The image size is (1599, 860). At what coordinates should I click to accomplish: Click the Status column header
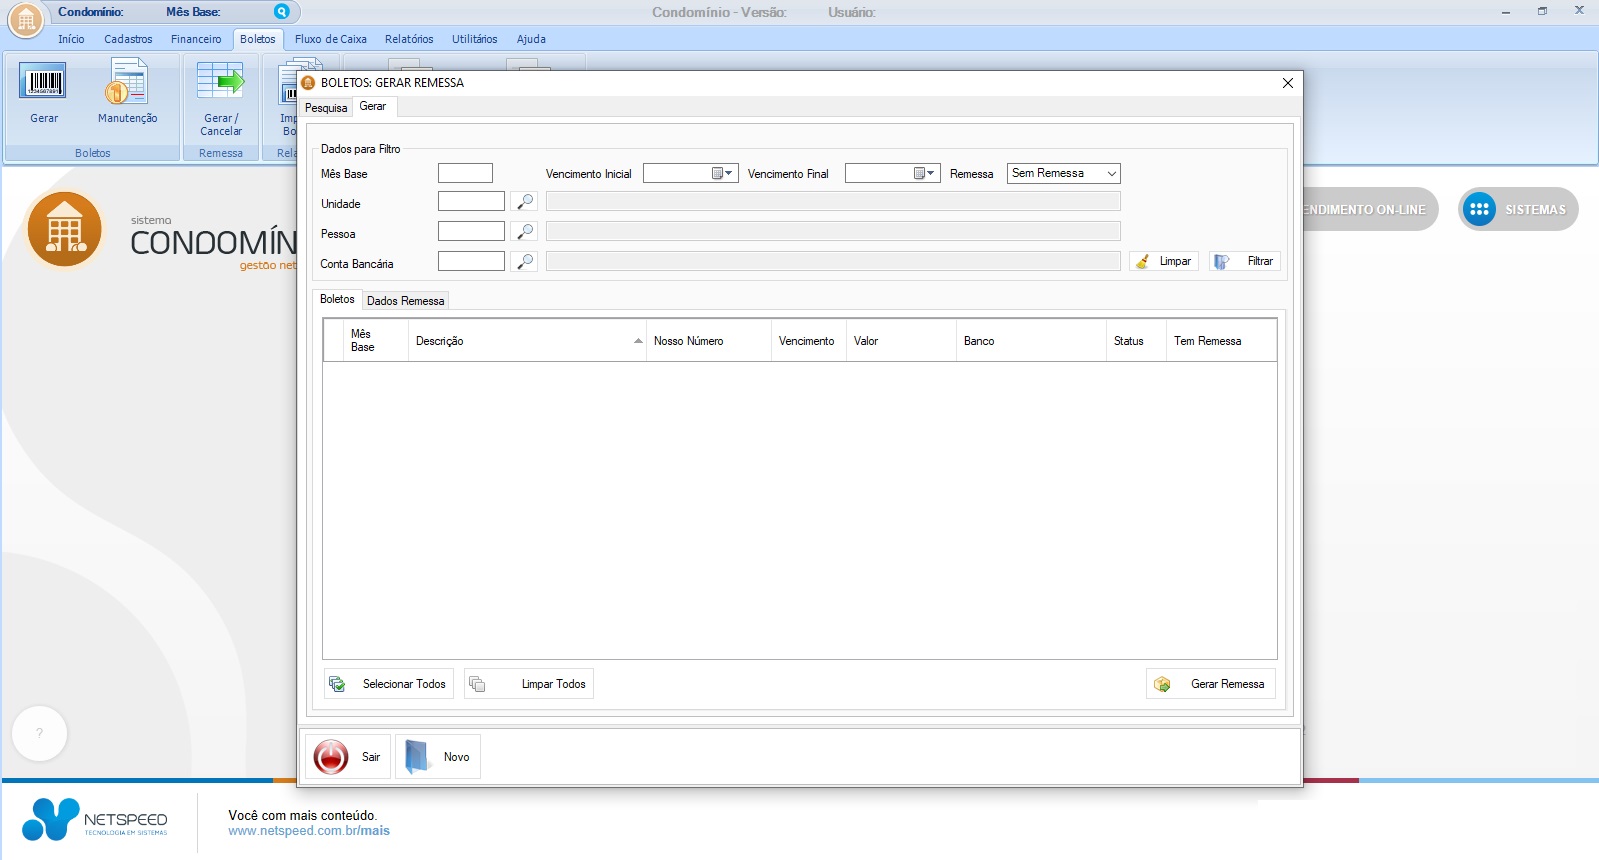(x=1136, y=341)
